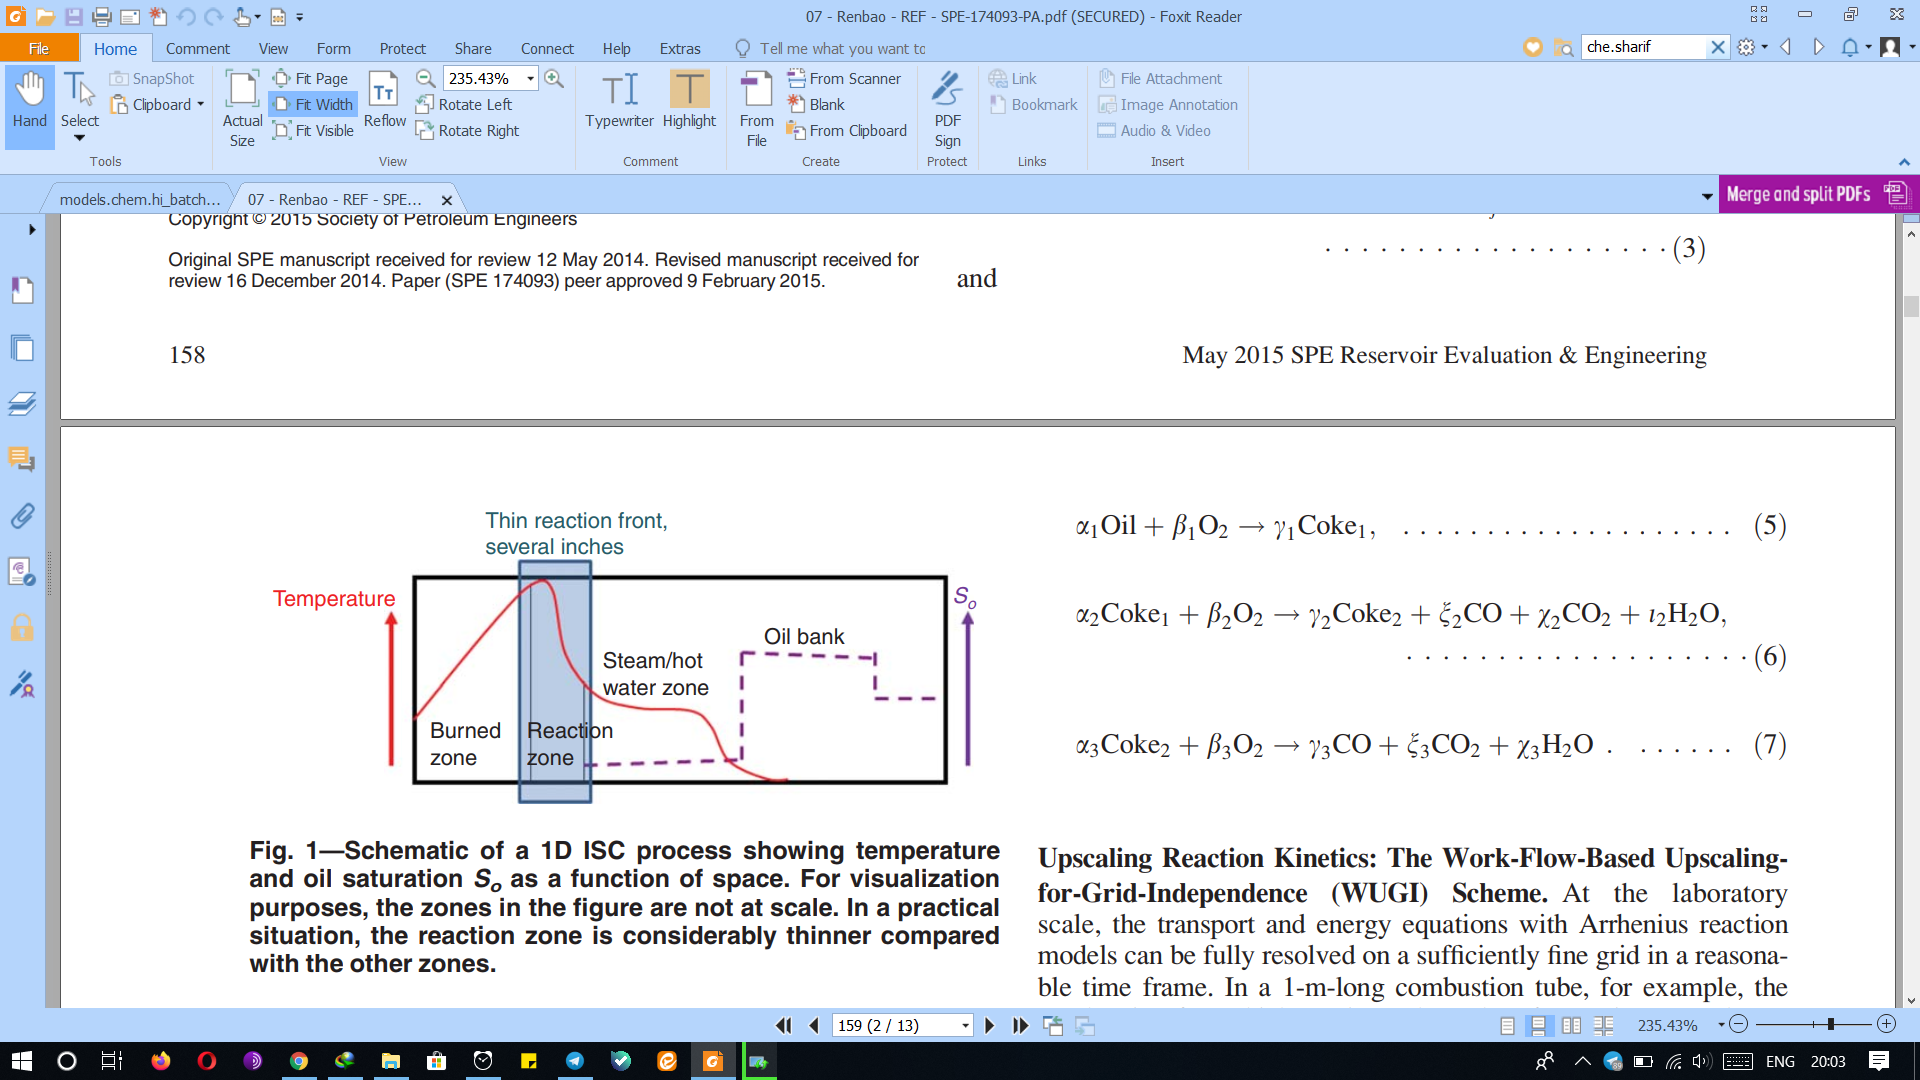Enable continuous page display mode

tap(1539, 1025)
